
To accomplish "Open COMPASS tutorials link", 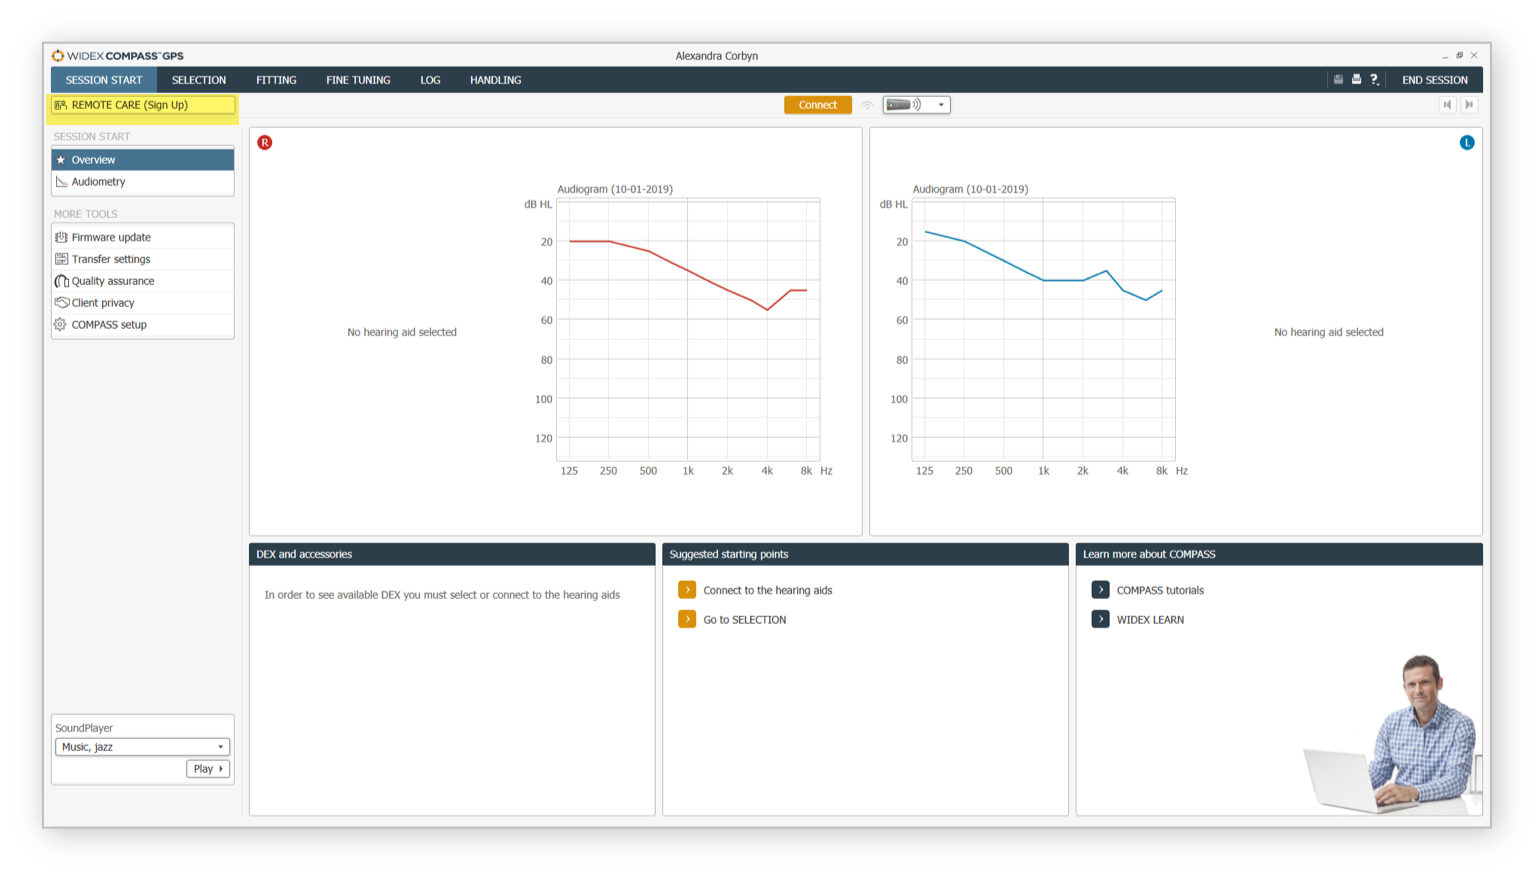I will 1160,591.
